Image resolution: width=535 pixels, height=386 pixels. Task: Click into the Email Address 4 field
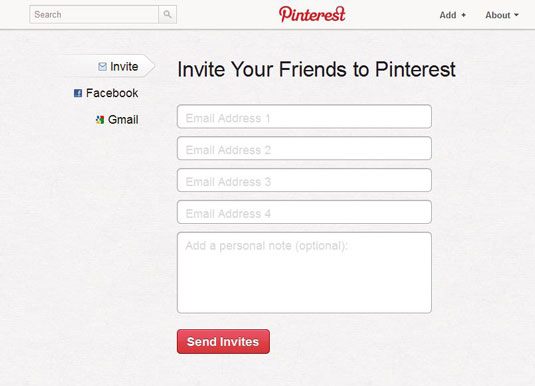coord(304,212)
